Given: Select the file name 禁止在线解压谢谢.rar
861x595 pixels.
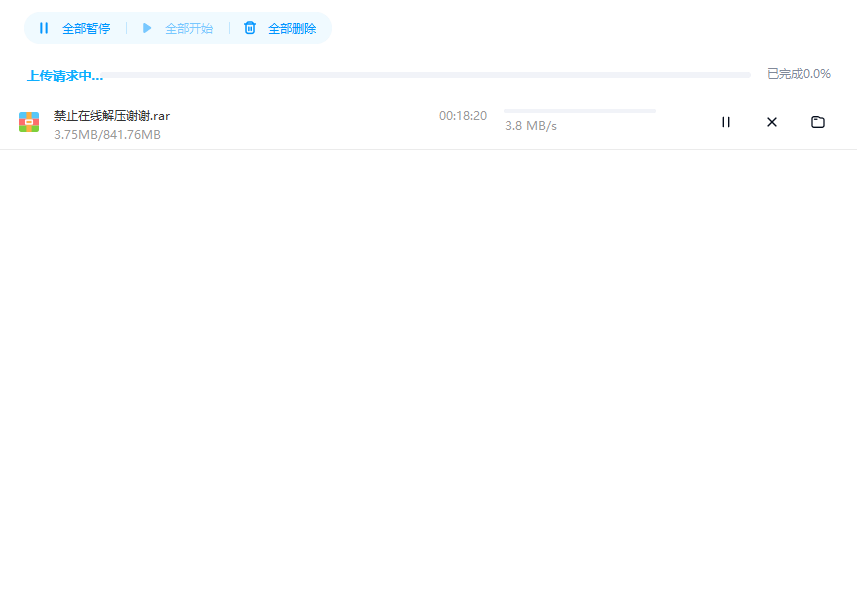Looking at the screenshot, I should click(x=112, y=116).
